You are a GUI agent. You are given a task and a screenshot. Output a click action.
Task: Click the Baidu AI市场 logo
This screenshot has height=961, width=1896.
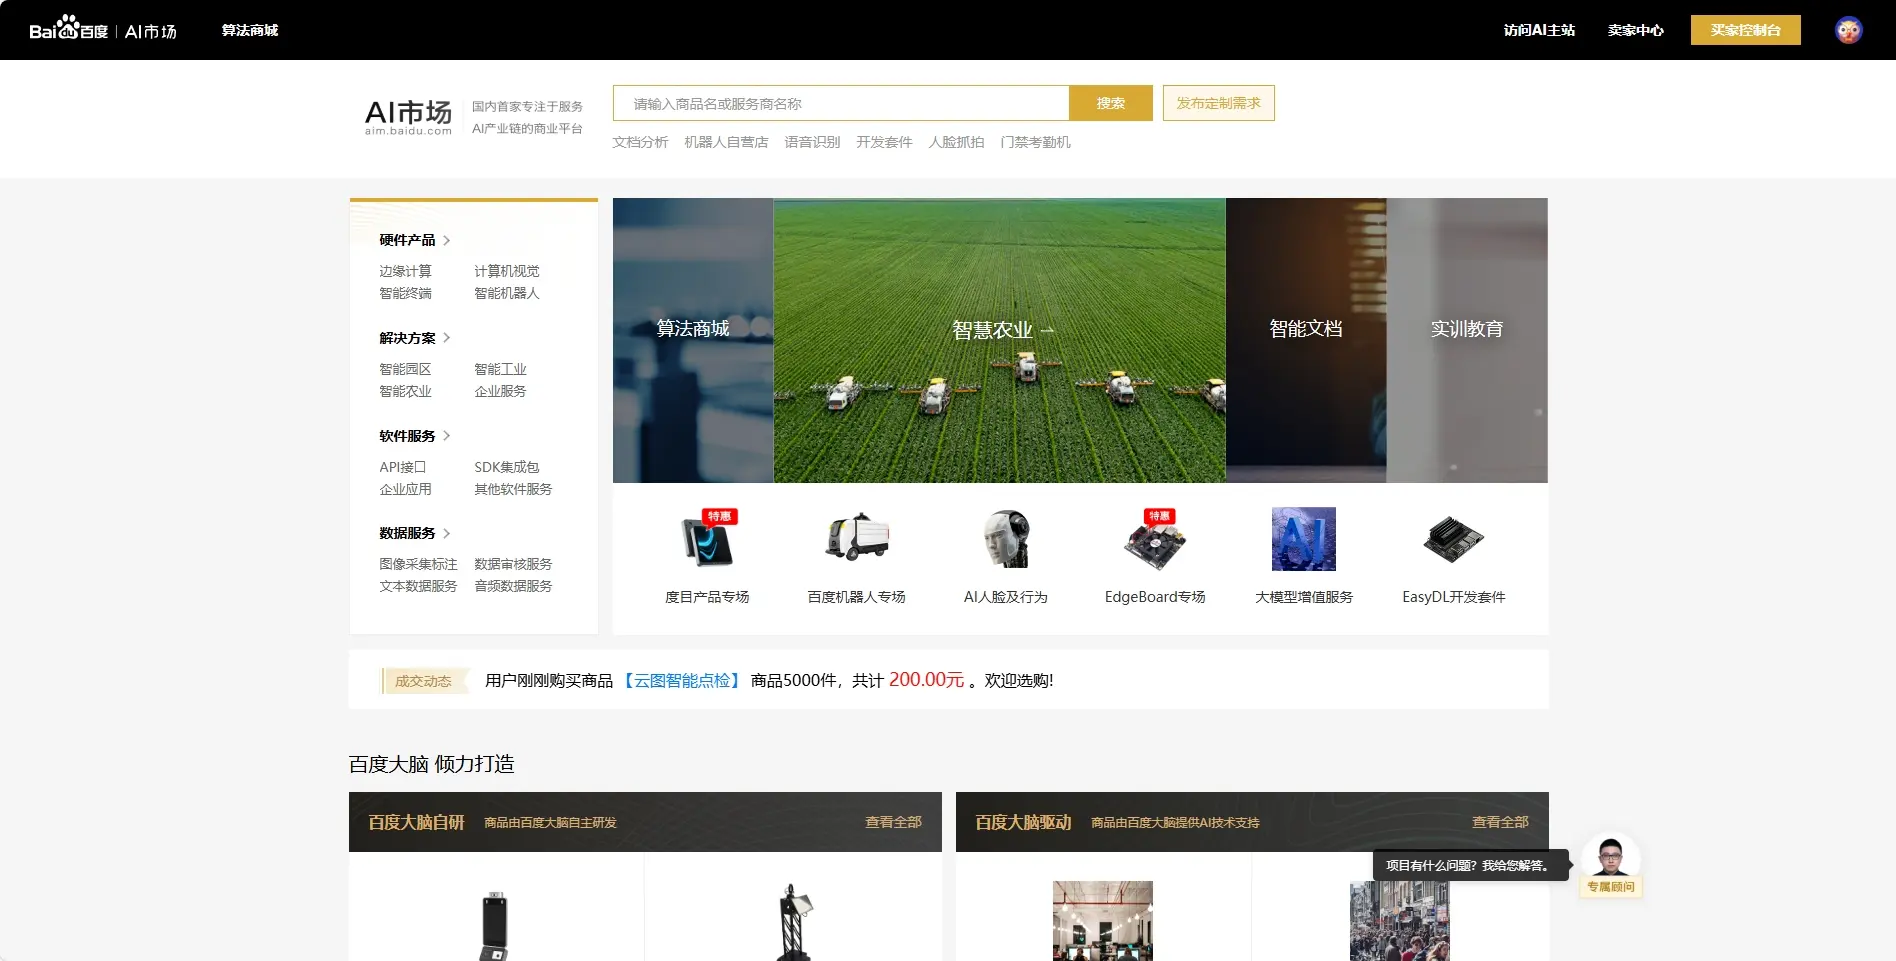click(x=105, y=29)
